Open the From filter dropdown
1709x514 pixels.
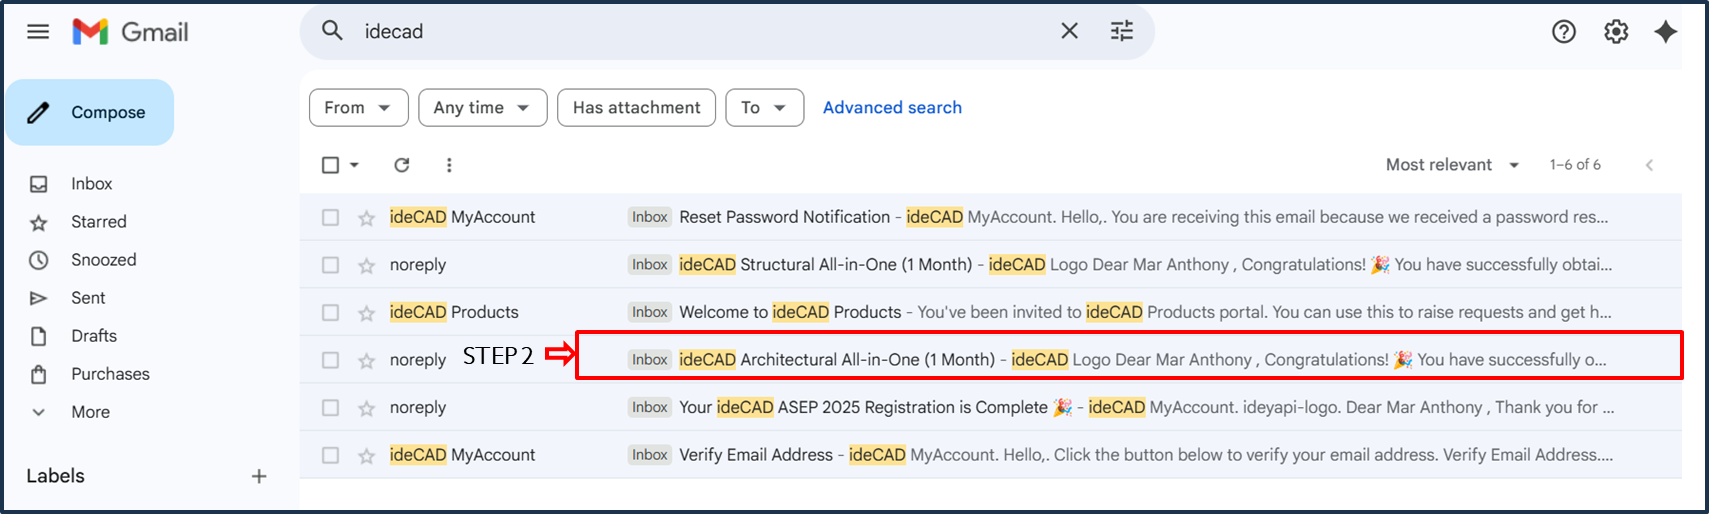[x=359, y=108]
